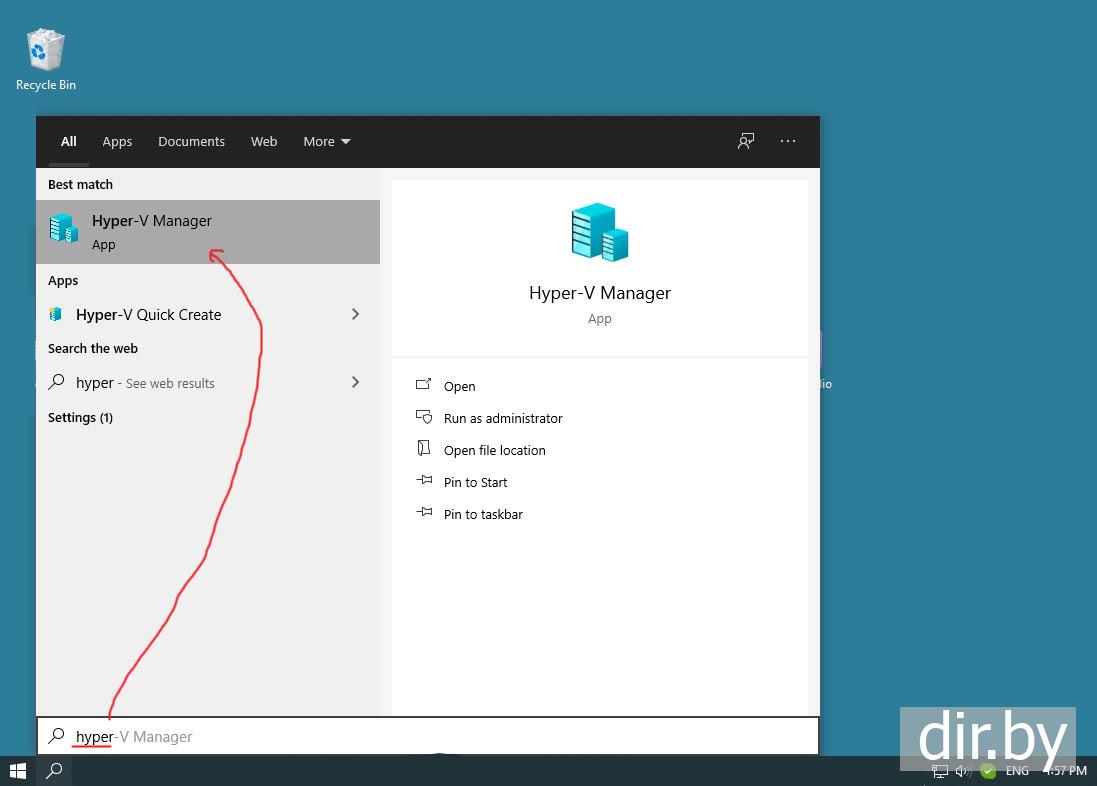
Task: Switch to the Apps filter tab
Action: [x=117, y=141]
